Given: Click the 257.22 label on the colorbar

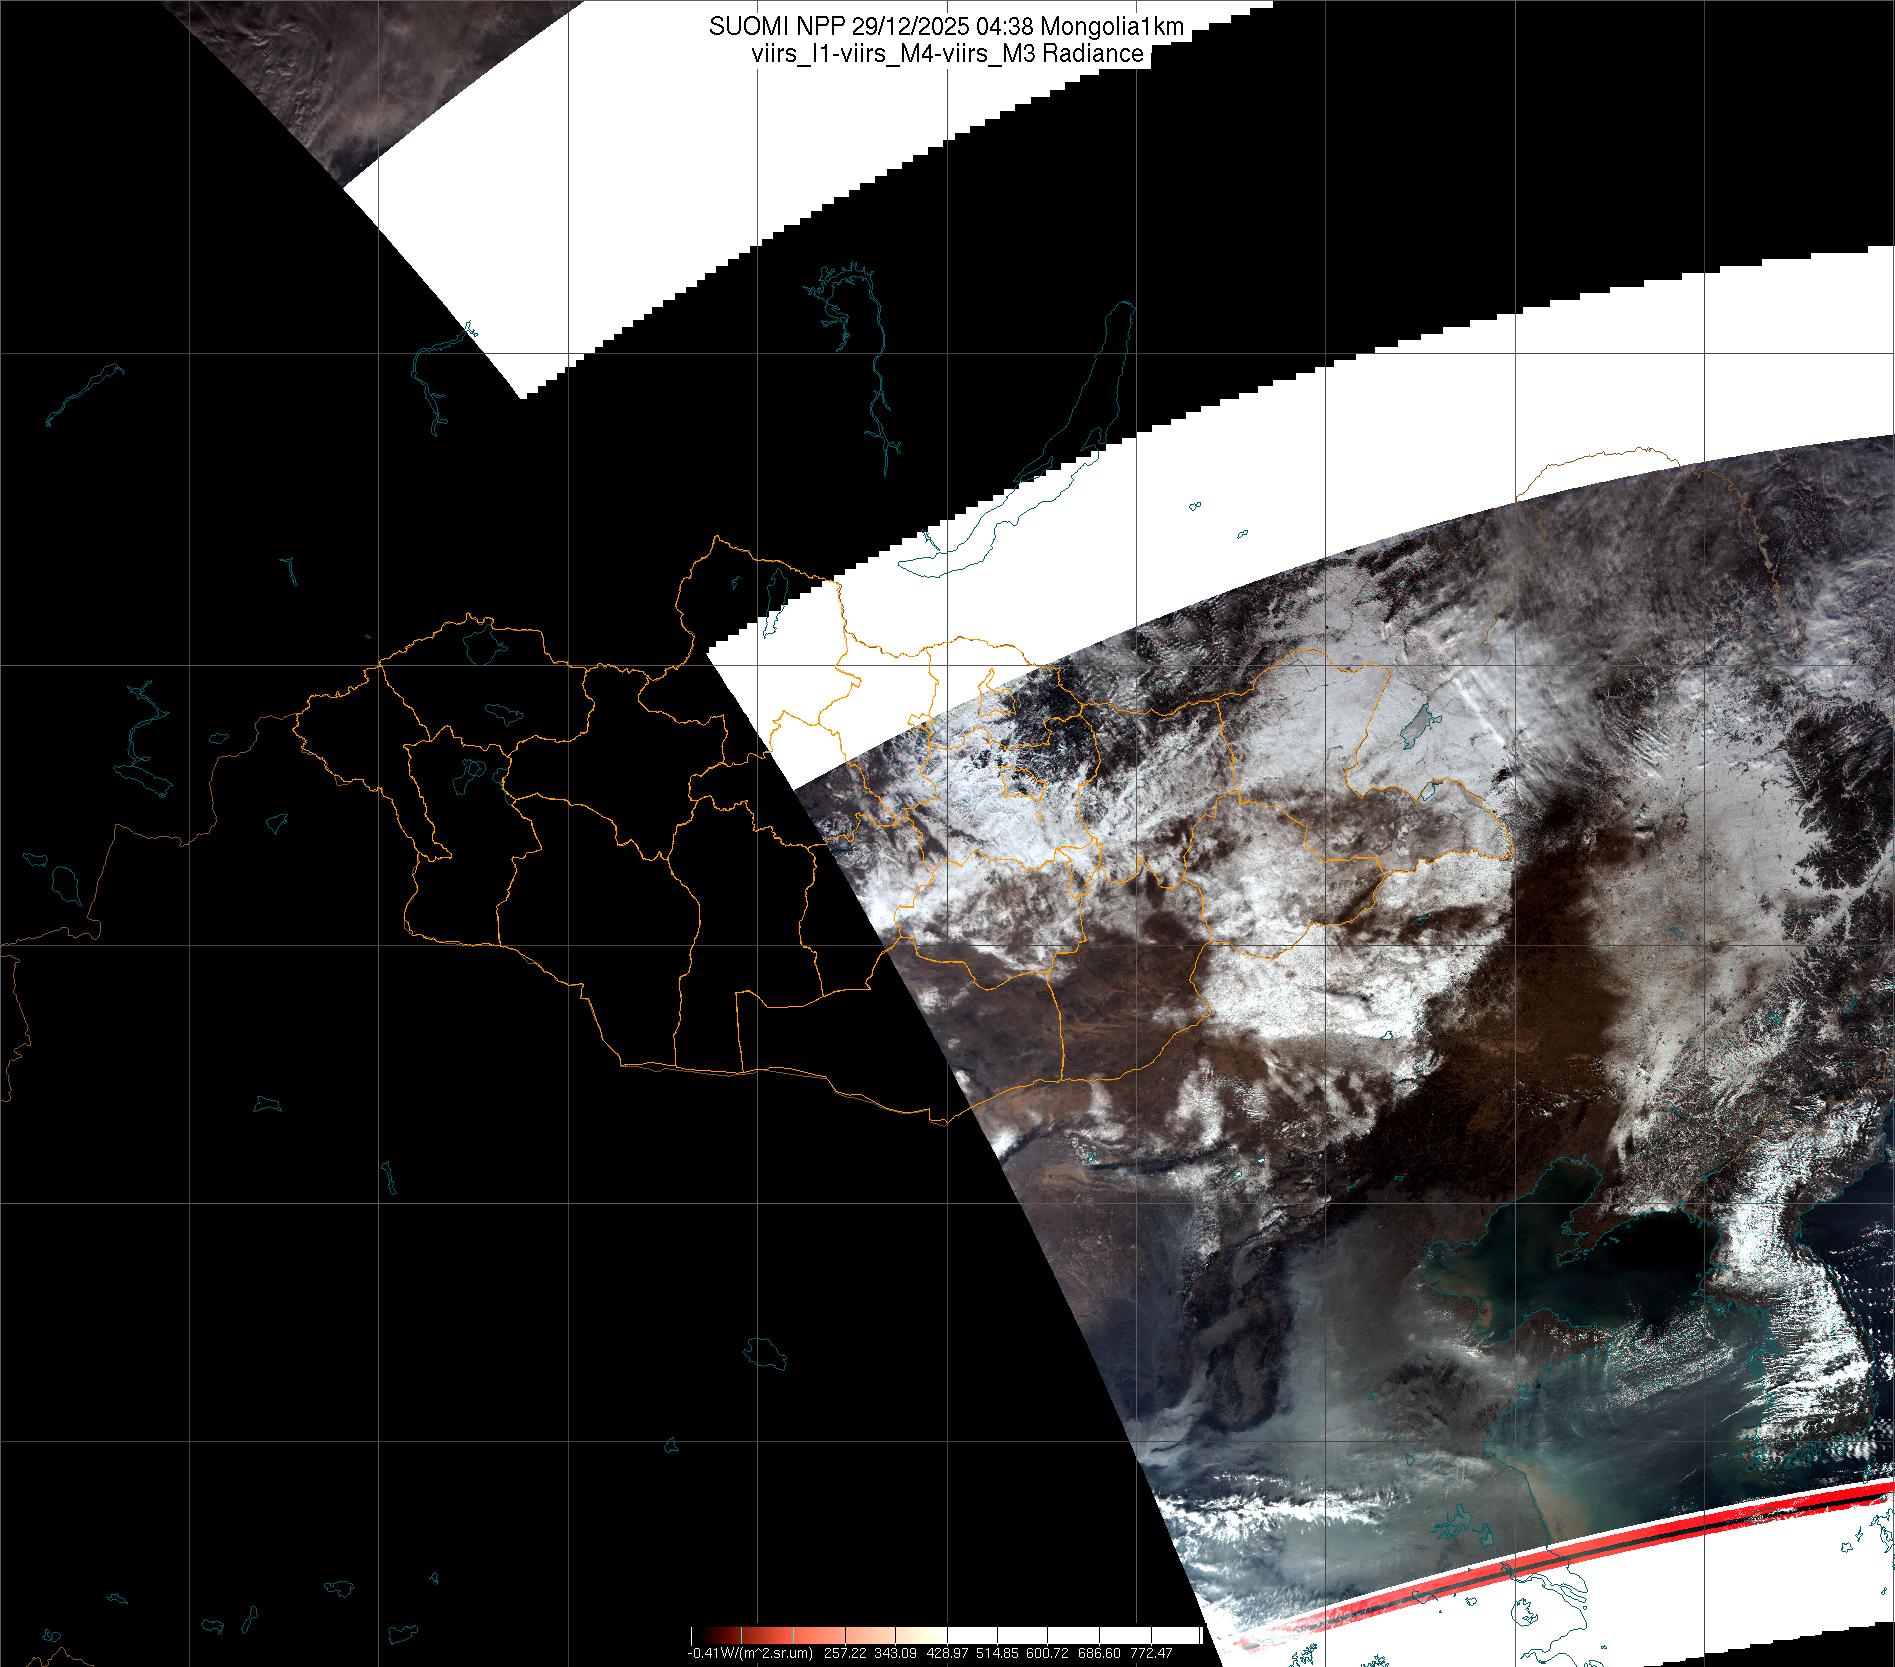Looking at the screenshot, I should (x=845, y=1653).
